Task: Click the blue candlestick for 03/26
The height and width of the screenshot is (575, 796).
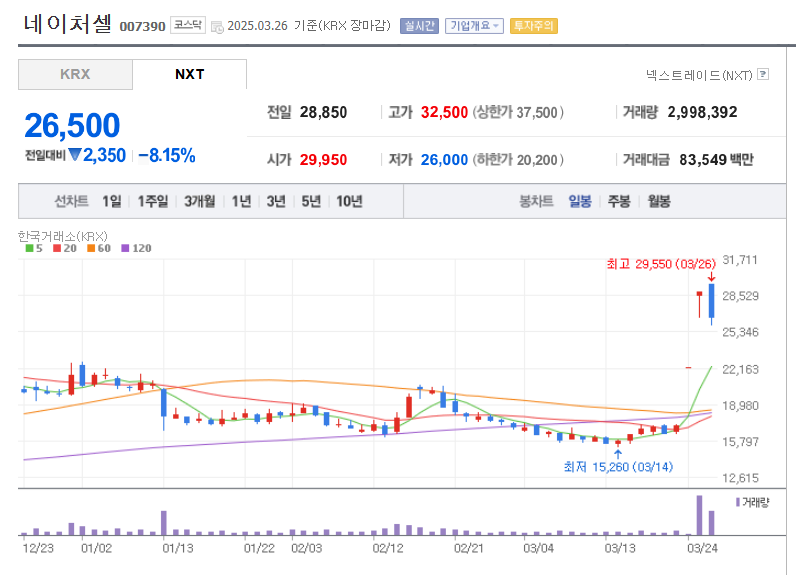Action: (x=712, y=304)
